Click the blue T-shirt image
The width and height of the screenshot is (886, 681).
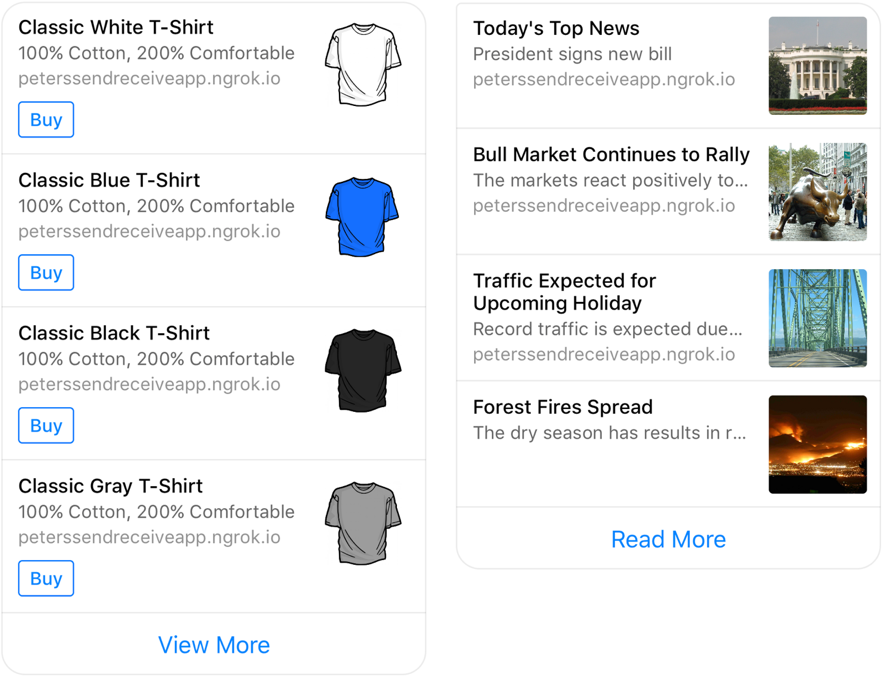[x=363, y=217]
